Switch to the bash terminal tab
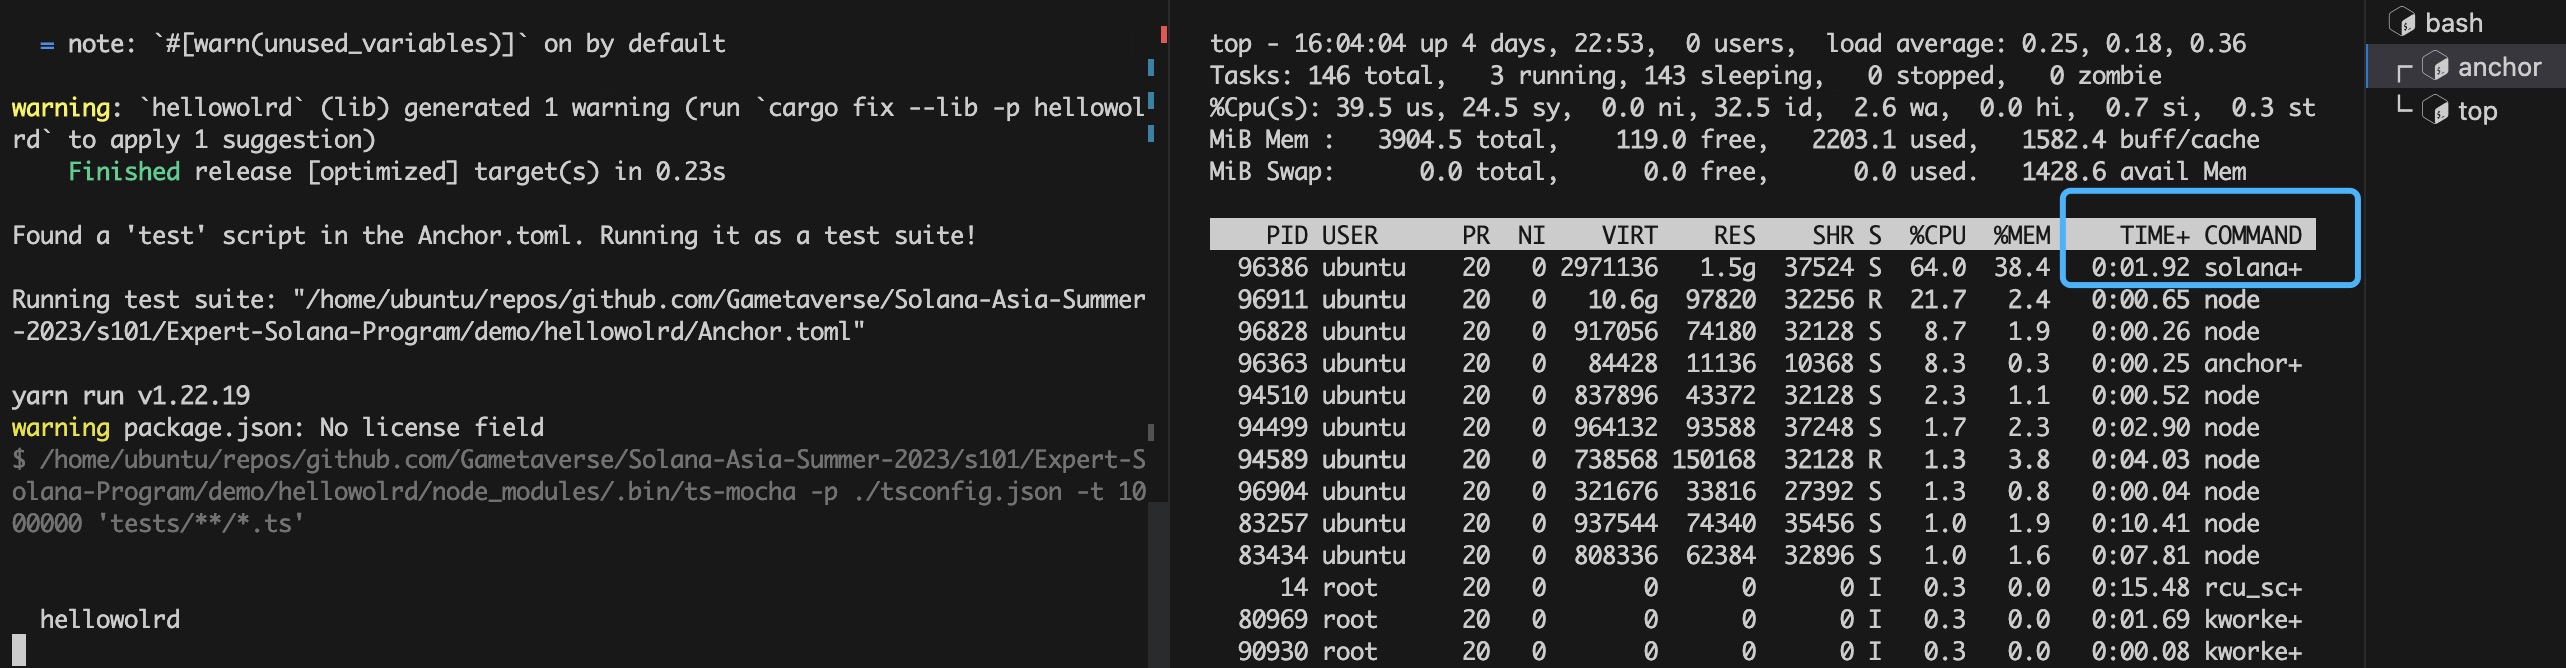The height and width of the screenshot is (668, 2566). pyautogui.click(x=2453, y=22)
